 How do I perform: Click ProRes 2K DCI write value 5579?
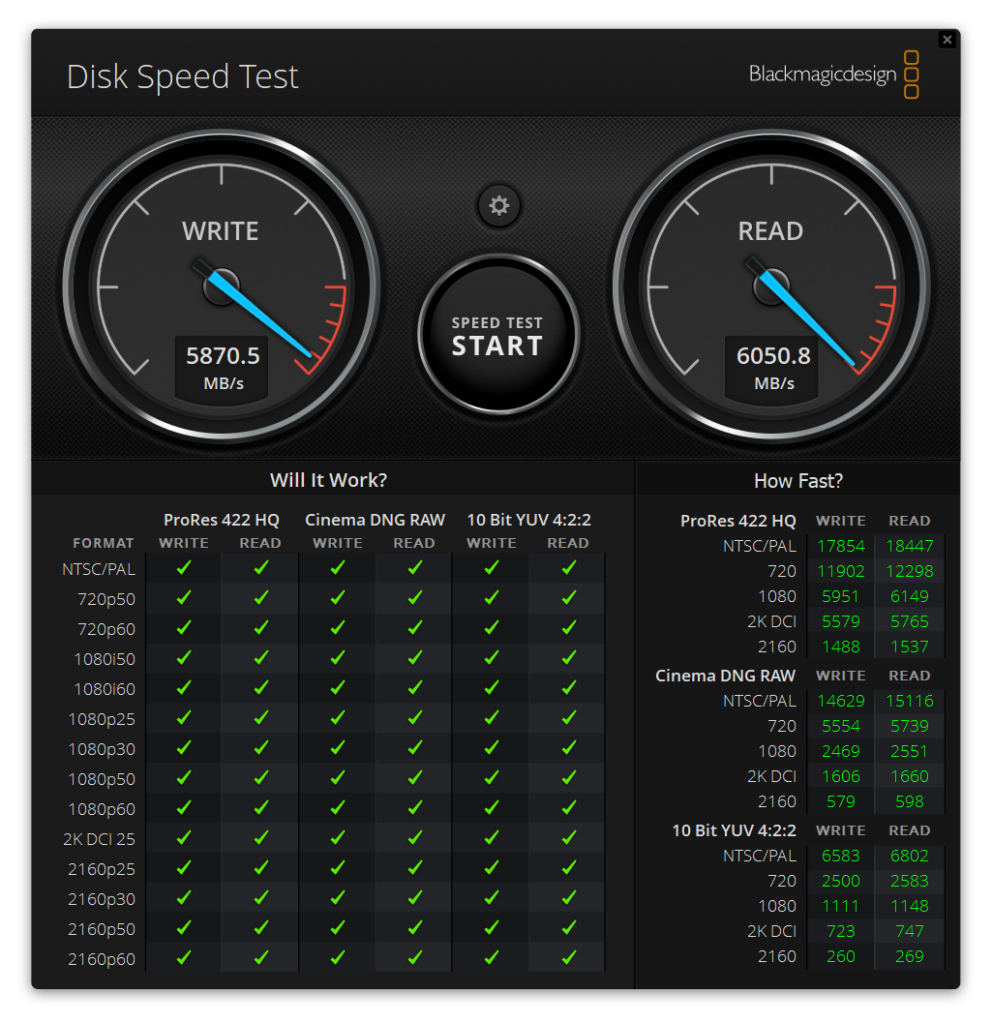(x=840, y=622)
